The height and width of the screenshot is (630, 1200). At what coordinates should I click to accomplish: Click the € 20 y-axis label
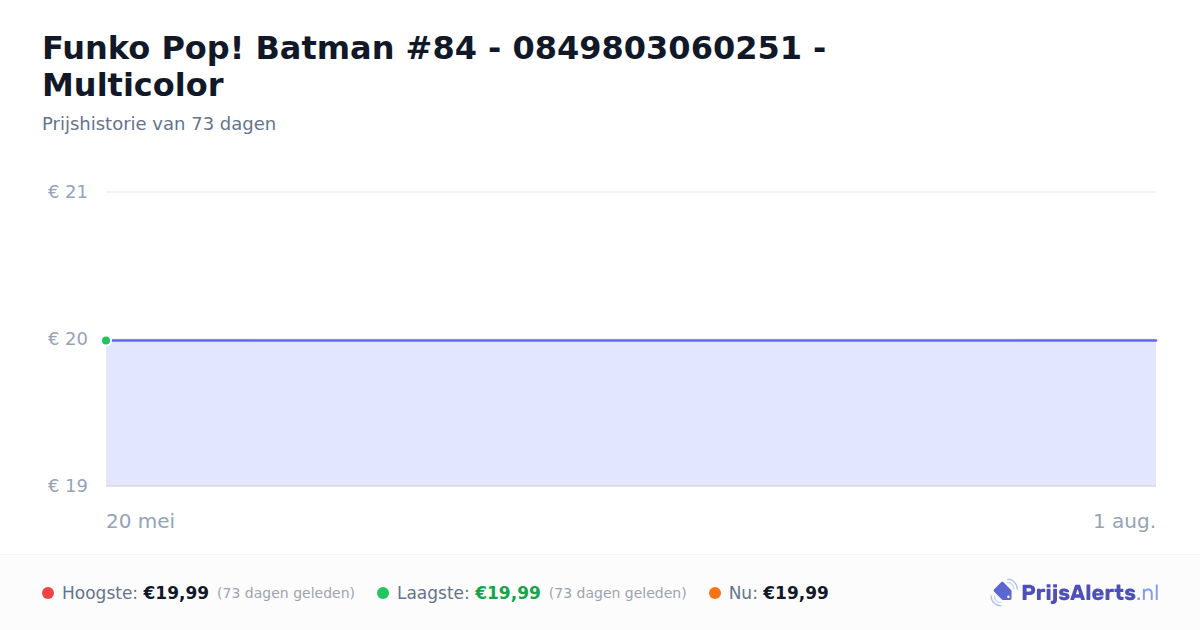68,339
